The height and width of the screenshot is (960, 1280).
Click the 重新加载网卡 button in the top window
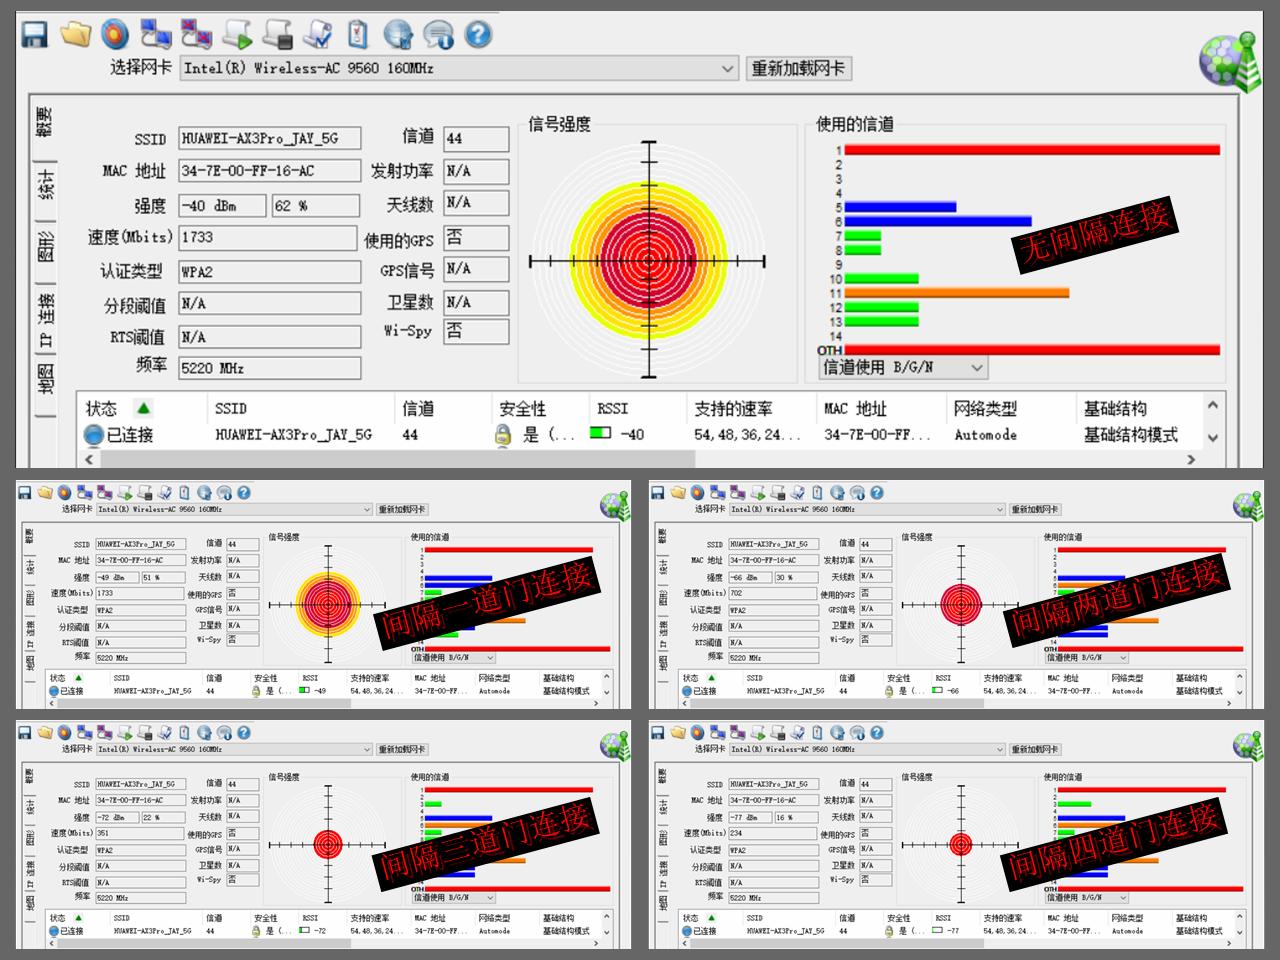[x=798, y=69]
